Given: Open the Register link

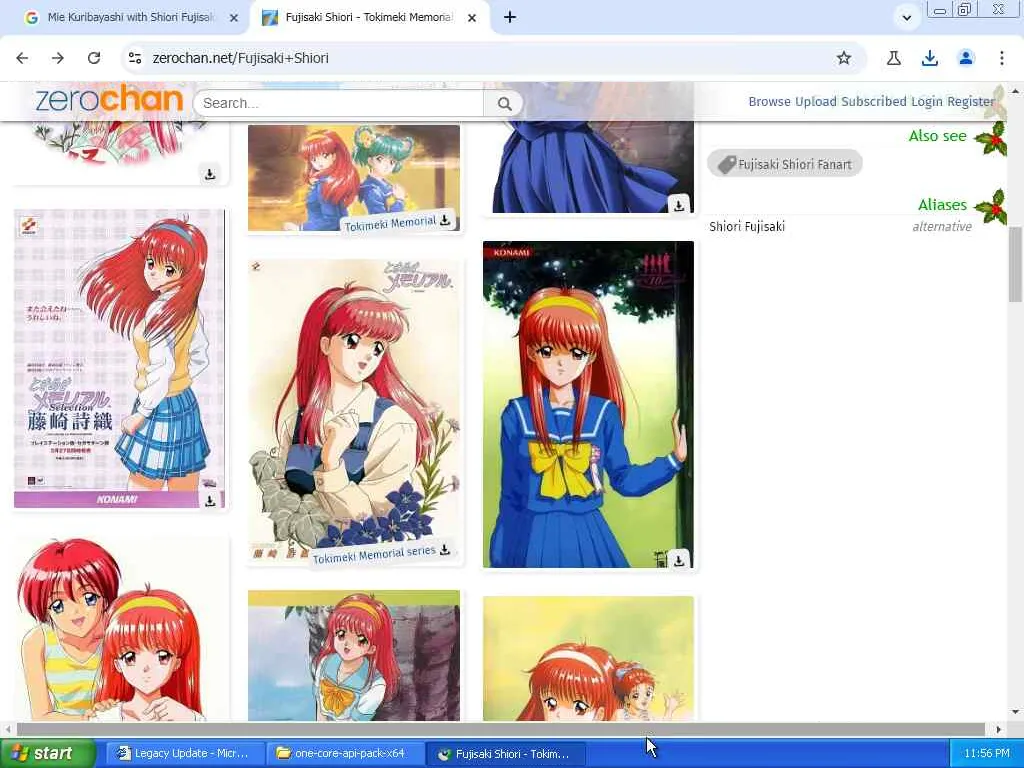Looking at the screenshot, I should [971, 101].
